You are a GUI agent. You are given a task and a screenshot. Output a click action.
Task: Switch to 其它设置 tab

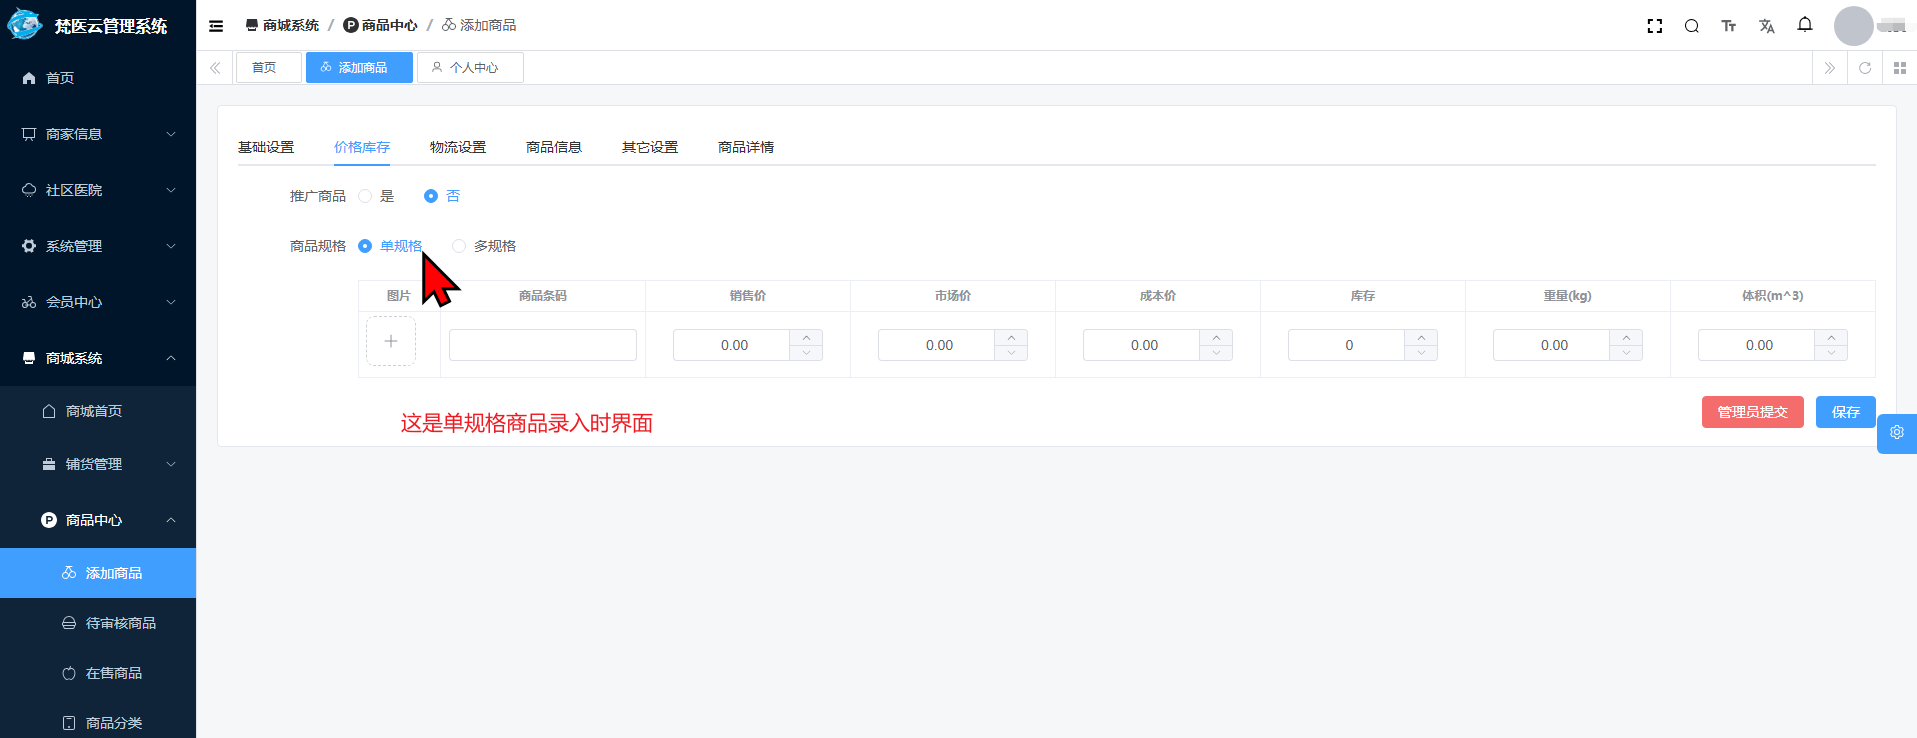(650, 147)
